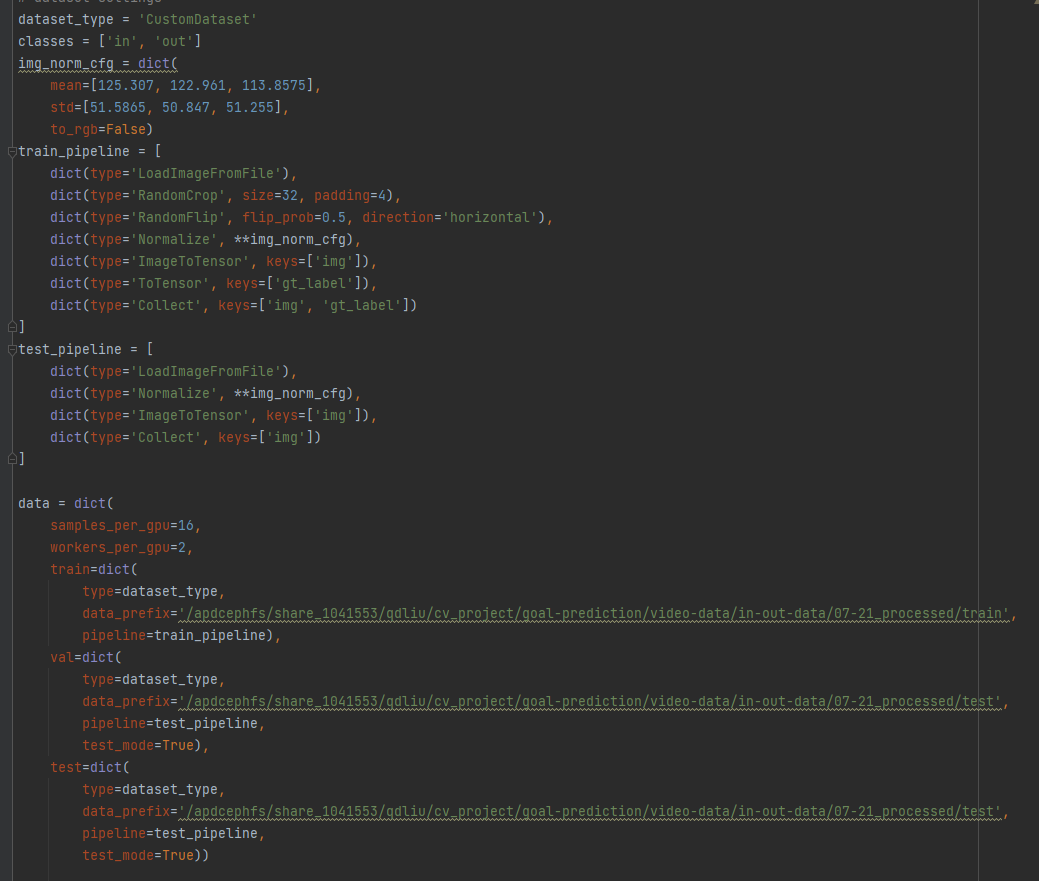Click the dataset_type variable definition

(66, 20)
